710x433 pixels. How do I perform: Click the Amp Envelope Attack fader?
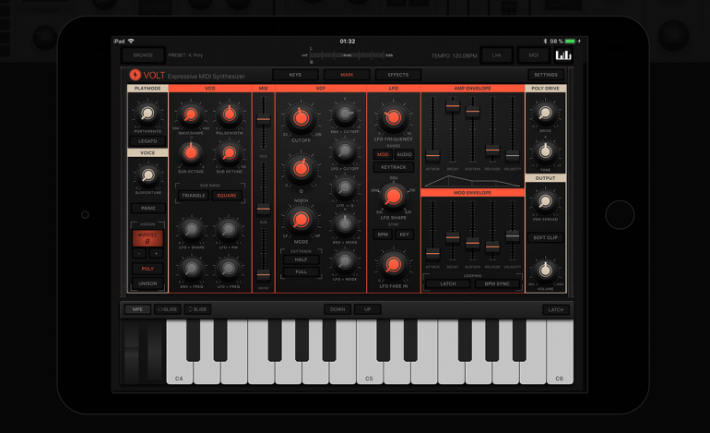[x=433, y=155]
